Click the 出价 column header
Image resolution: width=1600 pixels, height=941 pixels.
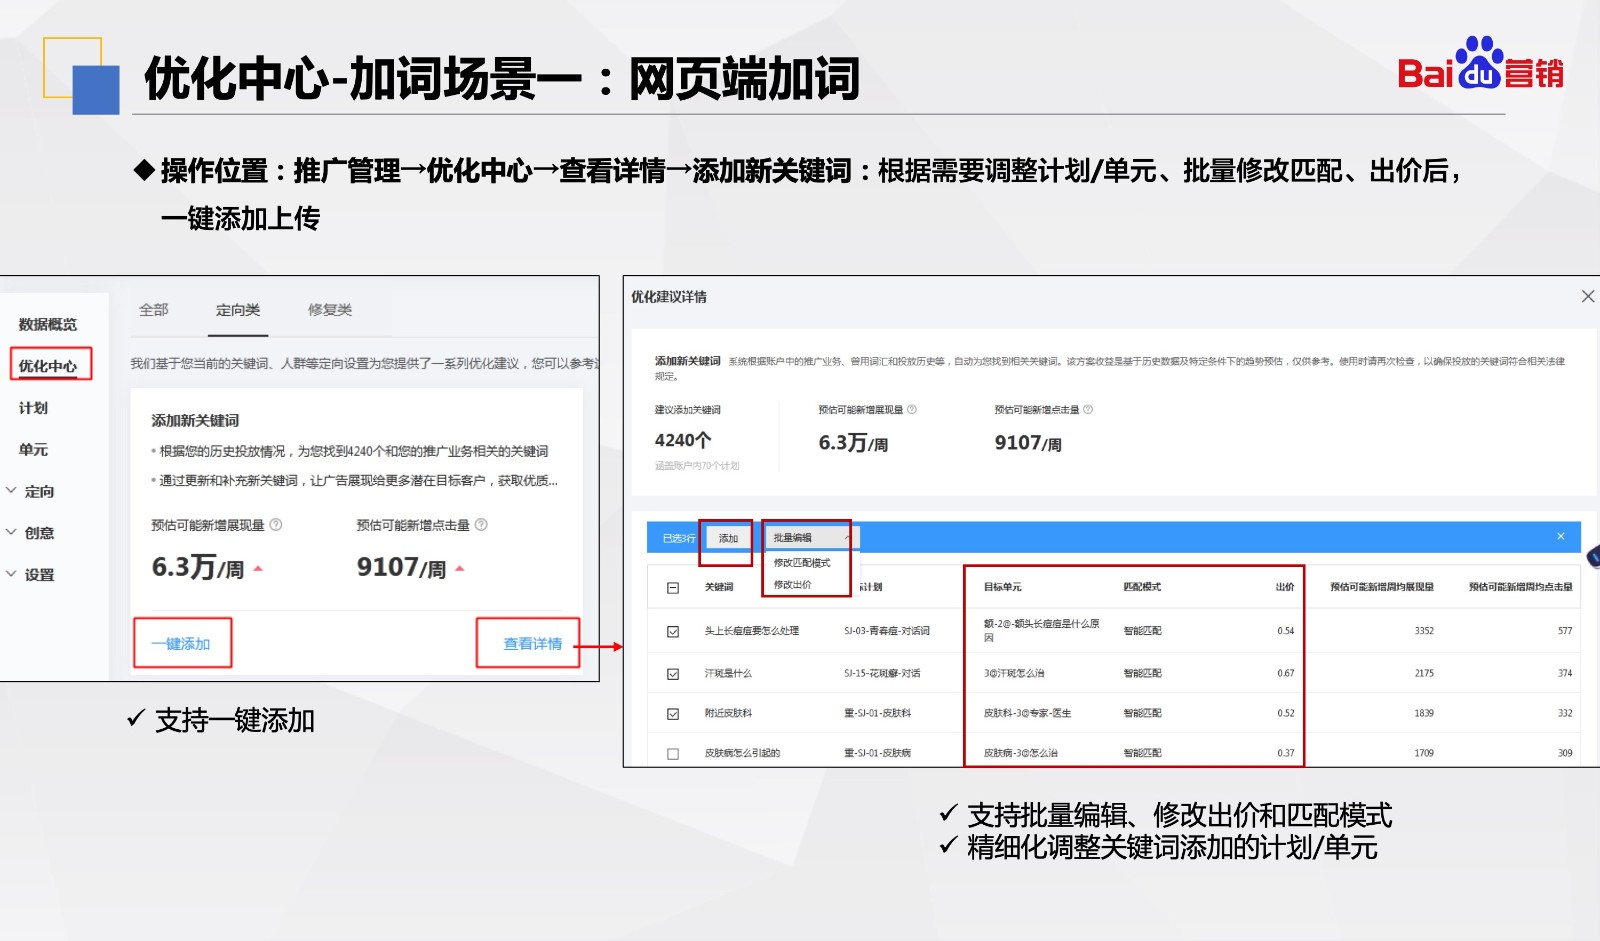(1285, 587)
